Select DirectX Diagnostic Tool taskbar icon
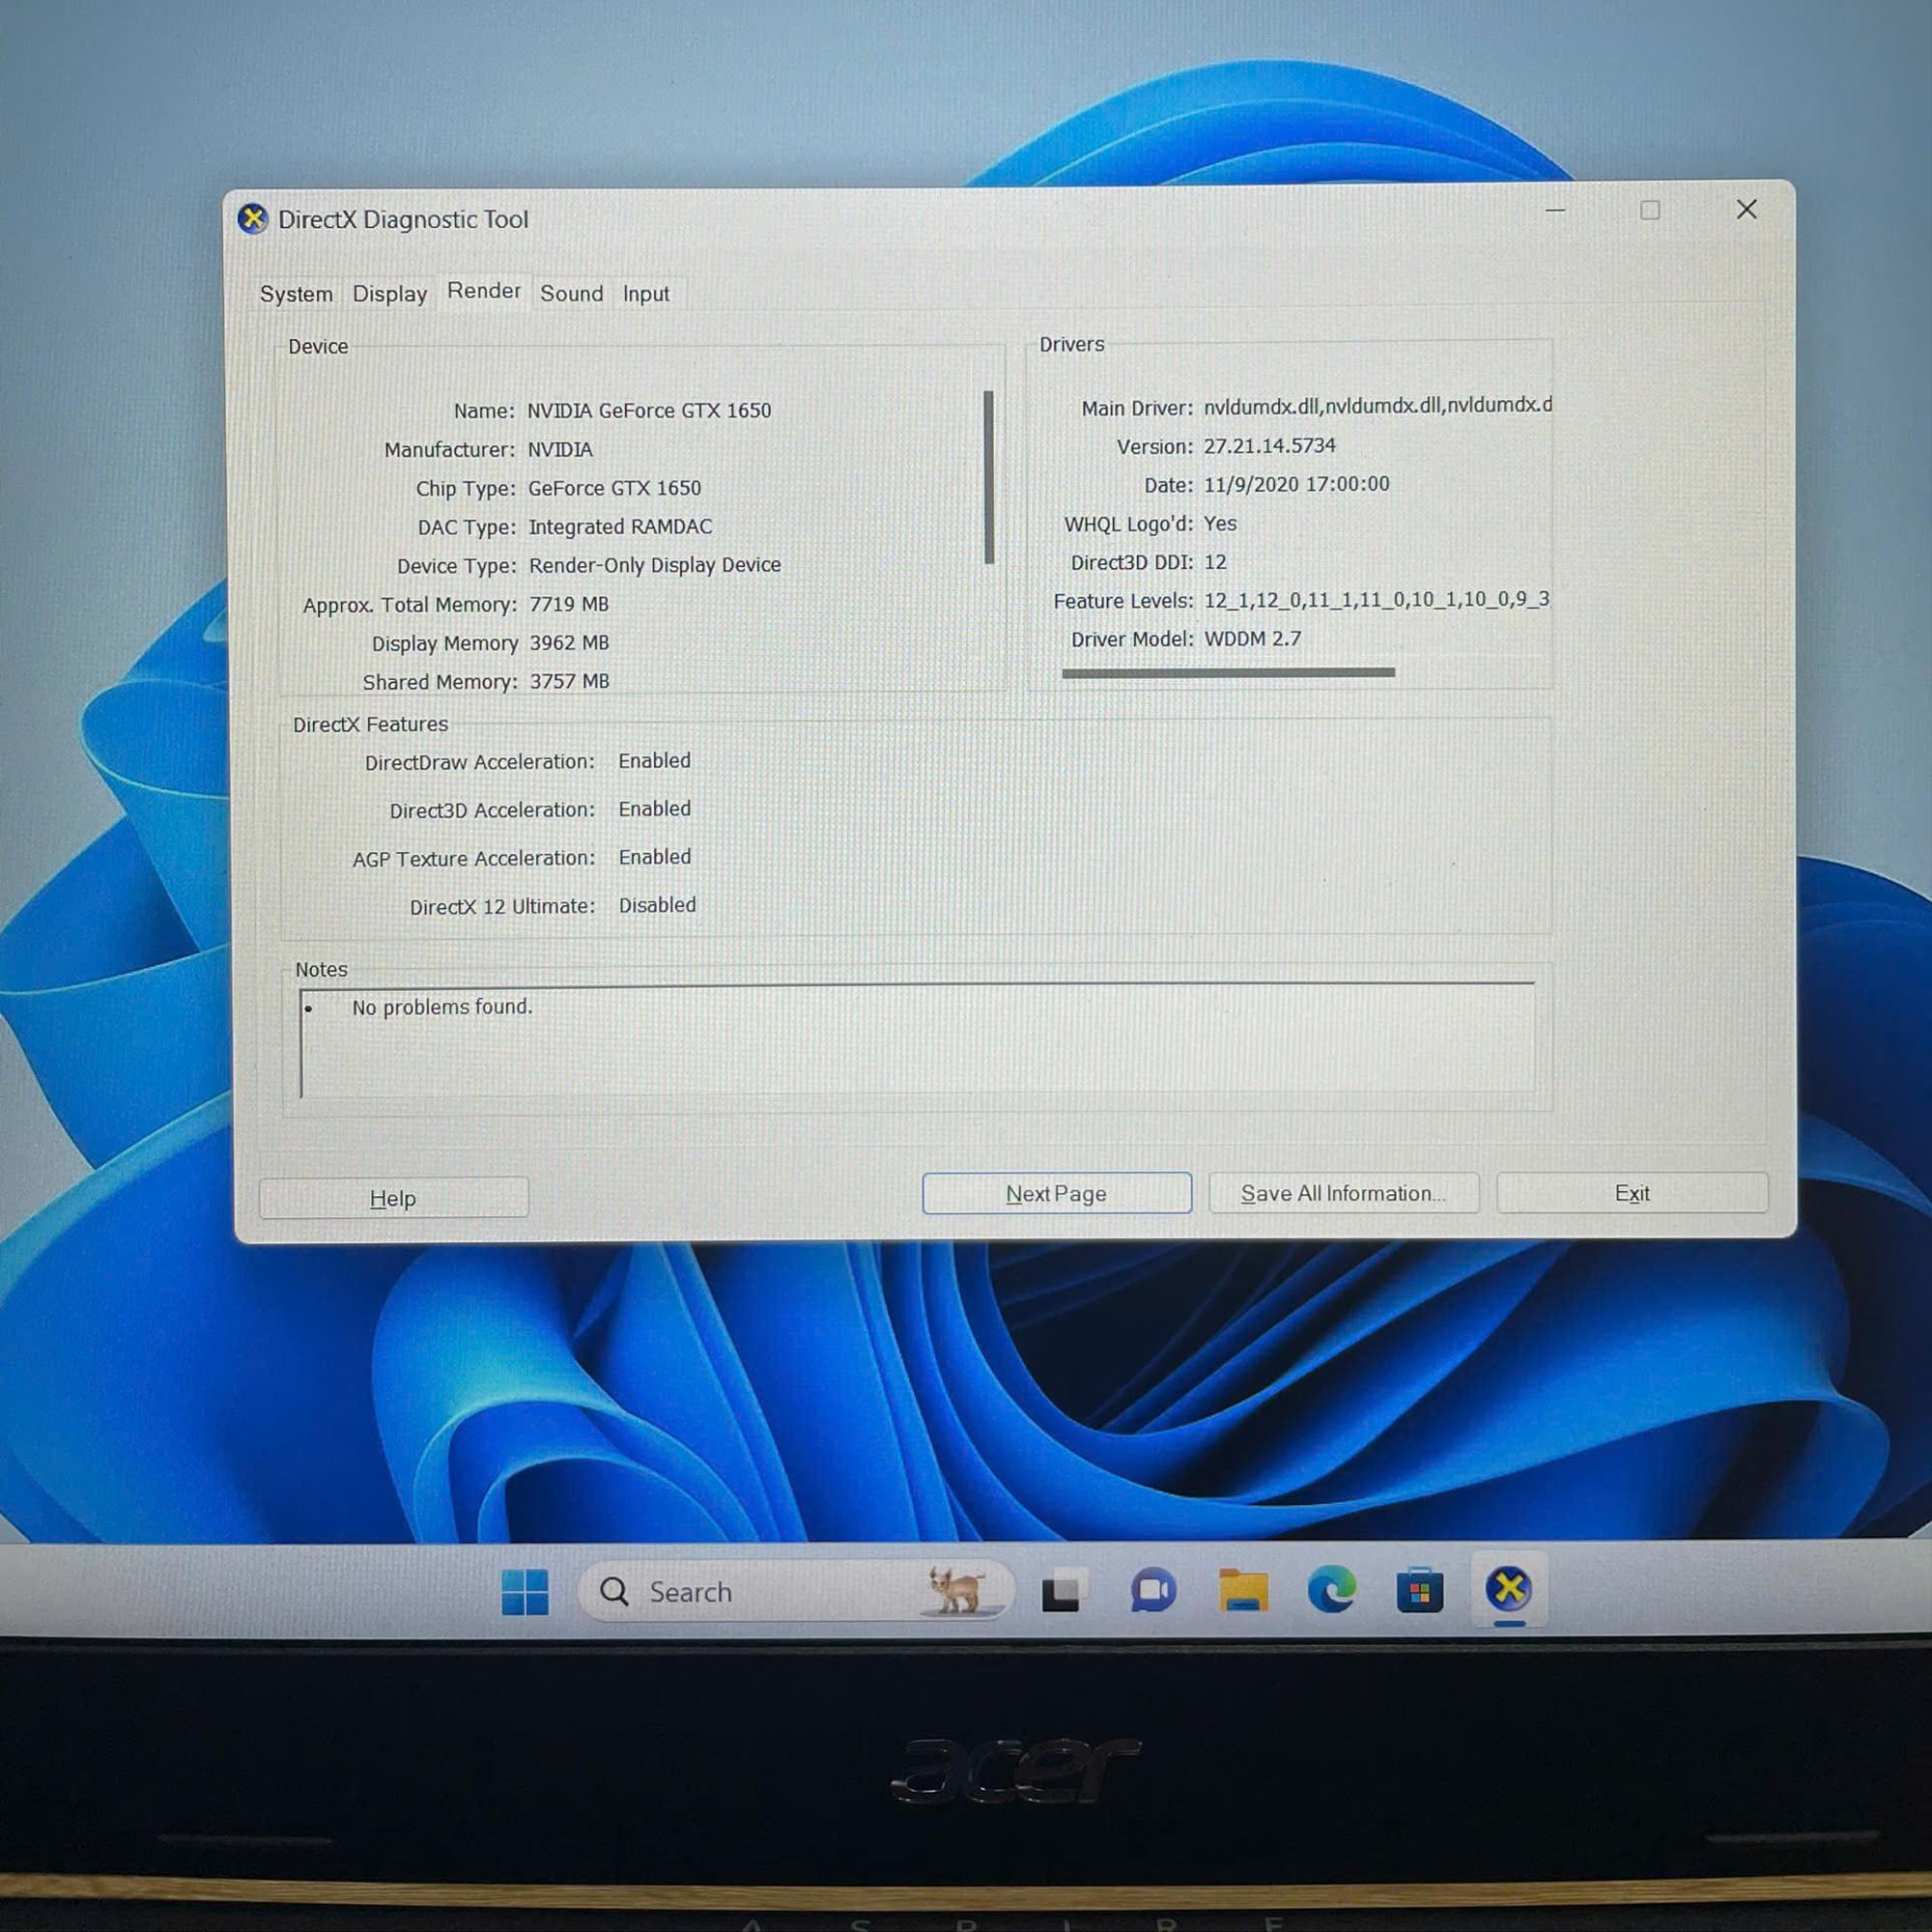This screenshot has height=1932, width=1932. tap(1509, 1588)
